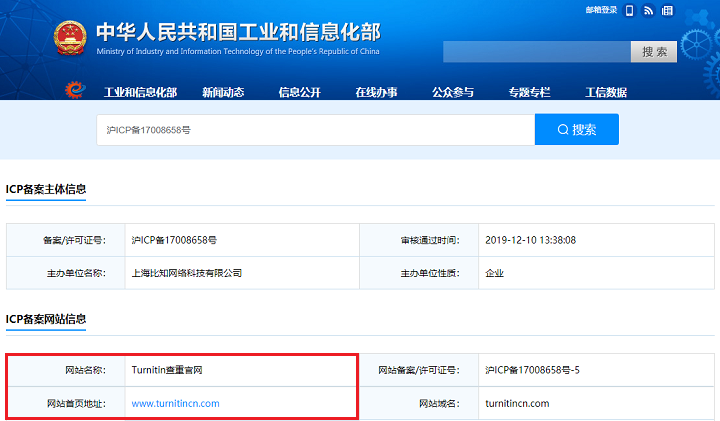The width and height of the screenshot is (720, 421).
Task: Open 信息公开 menu item
Action: pyautogui.click(x=299, y=92)
